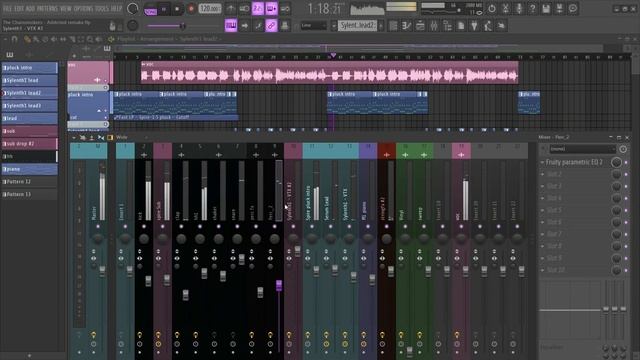The width and height of the screenshot is (640, 360).
Task: Click the export icon right of save
Action: tap(559, 9)
